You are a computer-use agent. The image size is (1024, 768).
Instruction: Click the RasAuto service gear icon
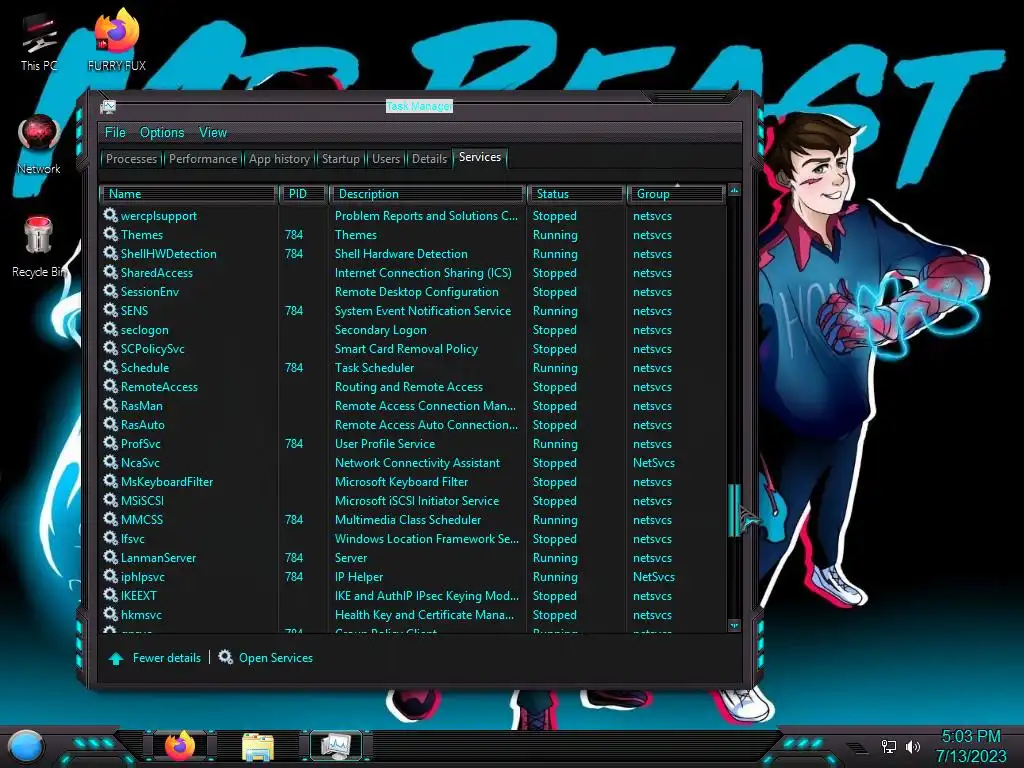[x=110, y=424]
